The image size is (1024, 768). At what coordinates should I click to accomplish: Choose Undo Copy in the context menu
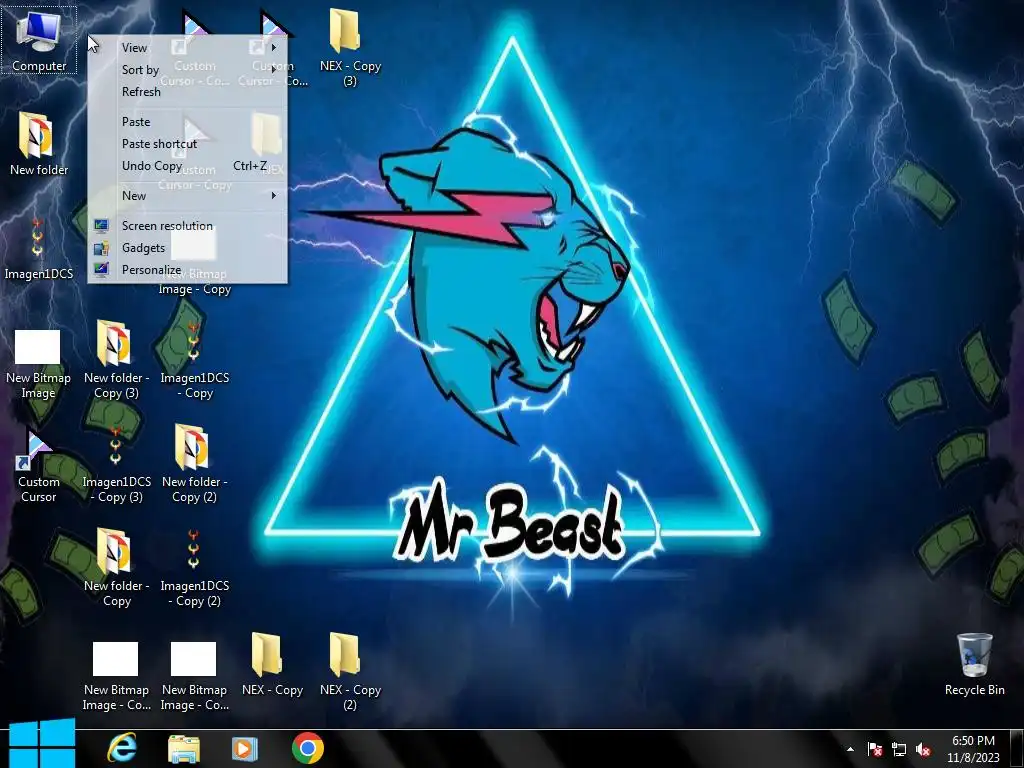tap(187, 166)
